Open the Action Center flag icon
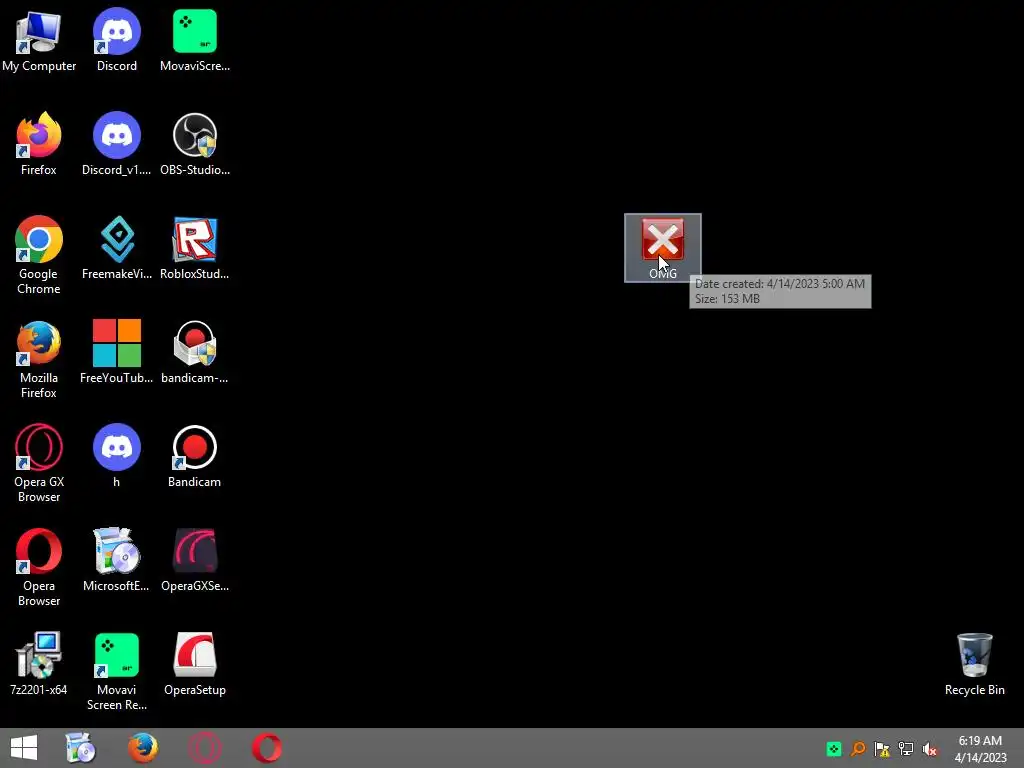This screenshot has width=1024, height=768. point(882,749)
